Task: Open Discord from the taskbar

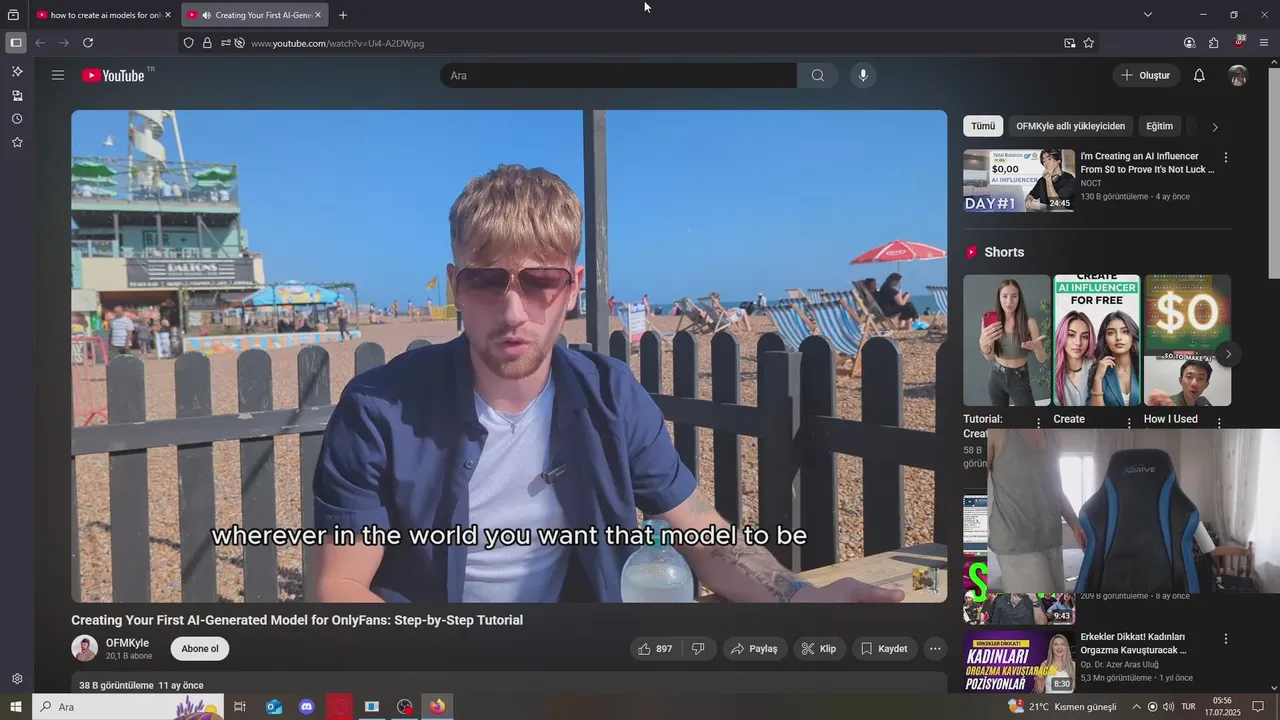Action: click(307, 707)
